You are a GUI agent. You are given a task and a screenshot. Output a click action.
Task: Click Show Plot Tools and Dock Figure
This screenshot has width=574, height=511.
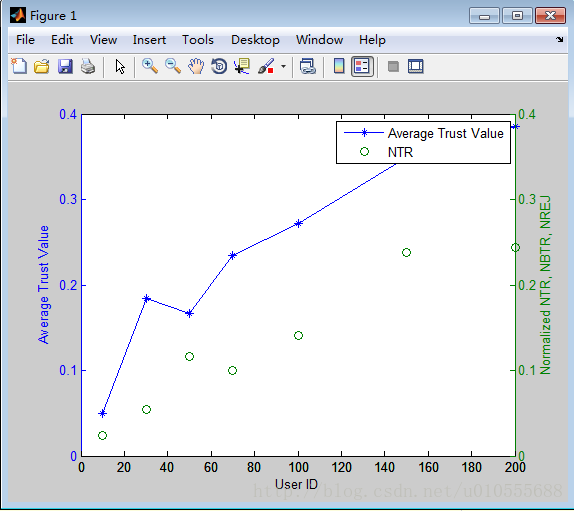[x=415, y=67]
